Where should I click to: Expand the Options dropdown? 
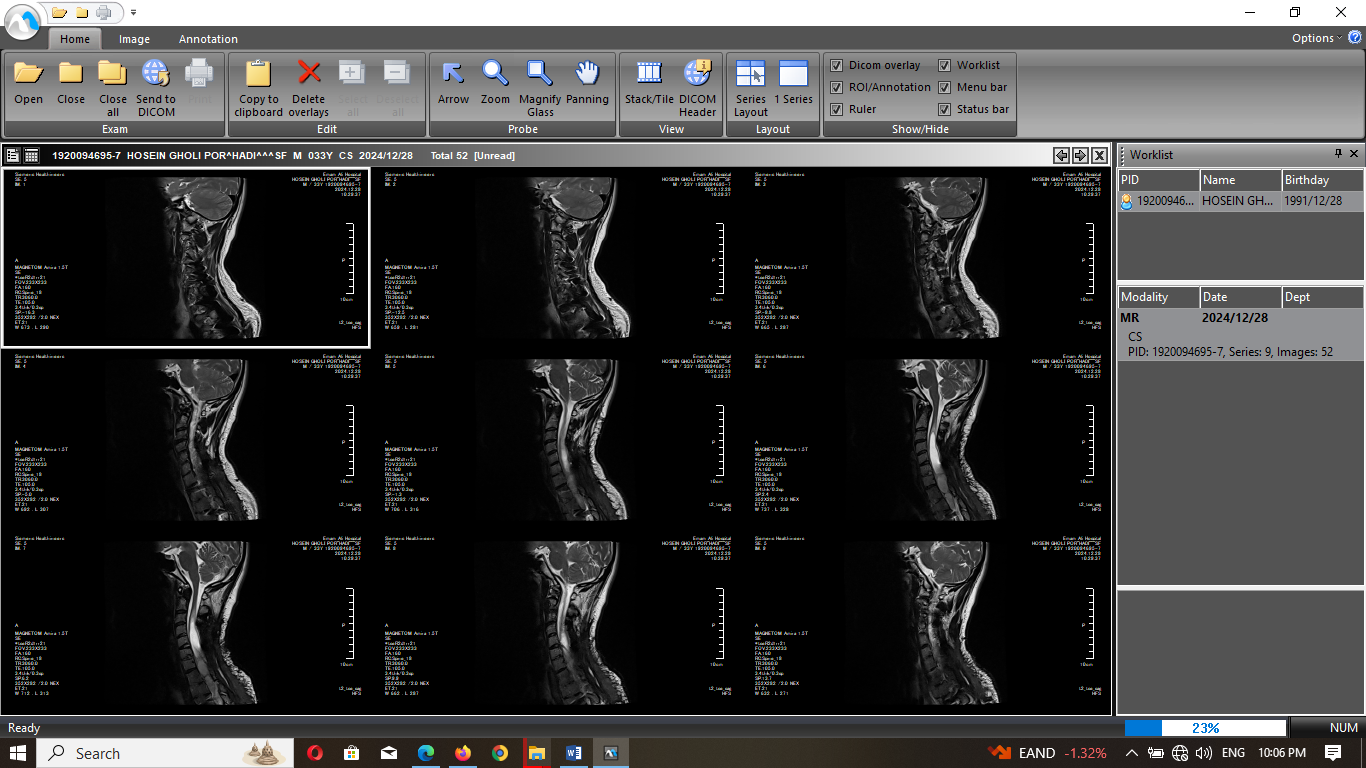point(1317,38)
